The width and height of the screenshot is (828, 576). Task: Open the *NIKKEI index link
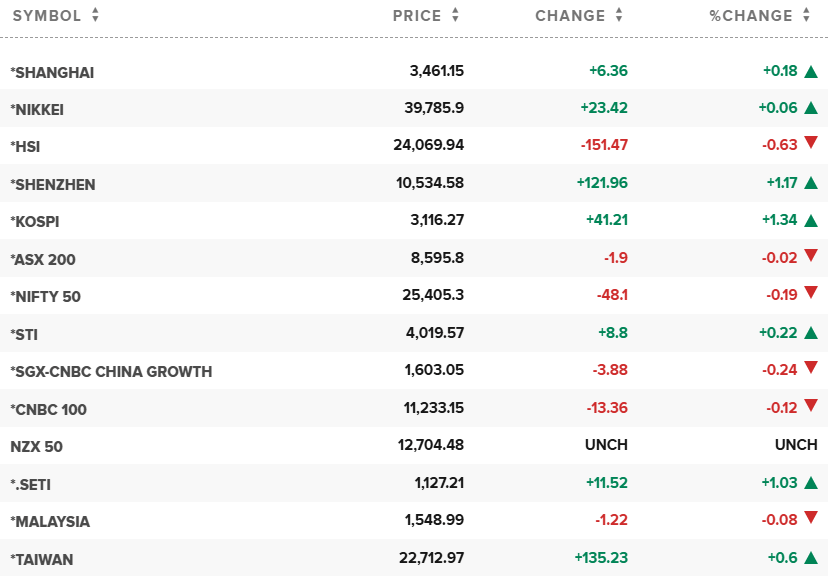pos(37,109)
